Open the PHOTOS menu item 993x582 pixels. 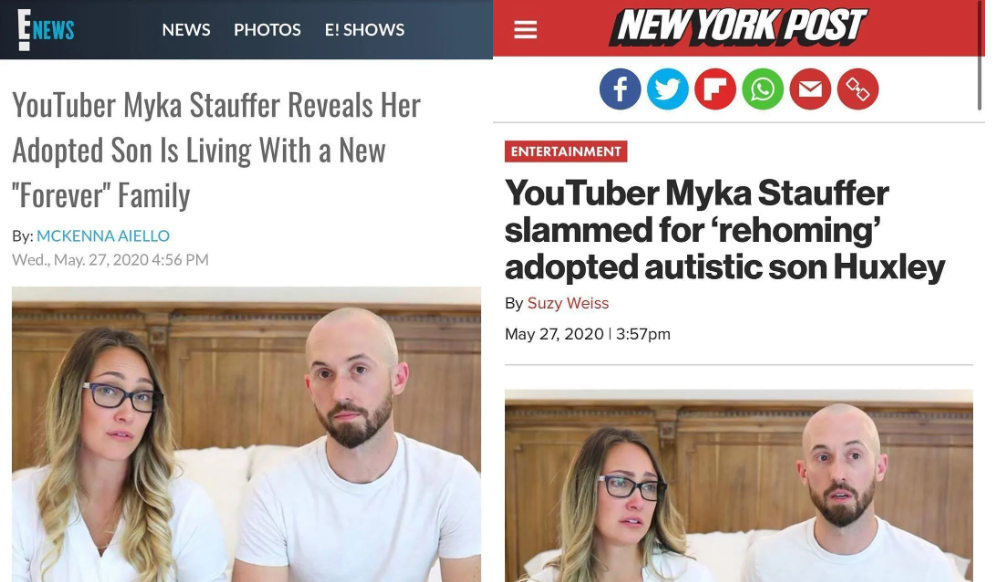(267, 30)
